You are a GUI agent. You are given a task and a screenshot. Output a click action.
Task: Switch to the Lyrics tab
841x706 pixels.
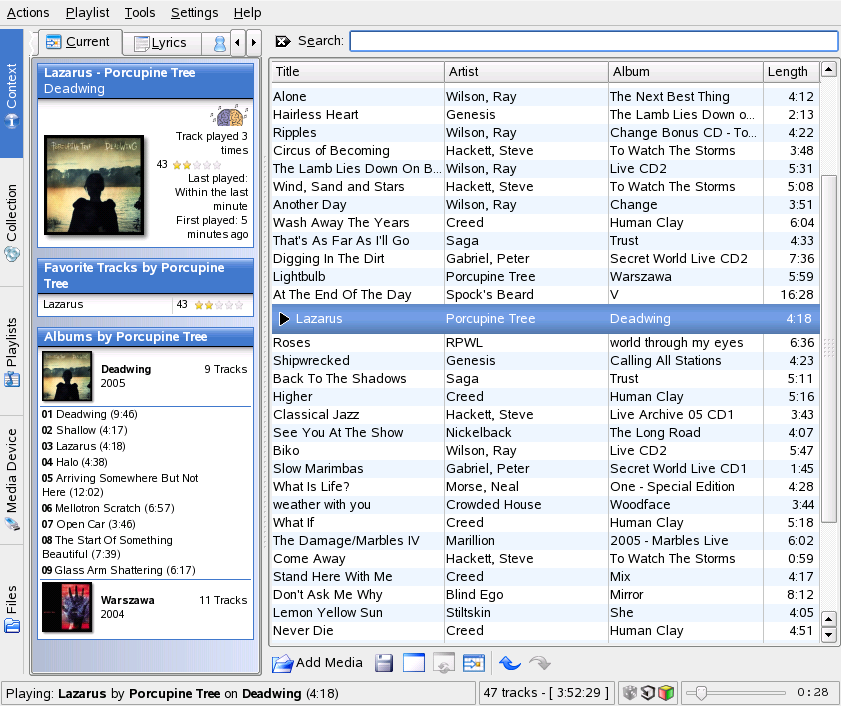pos(161,43)
